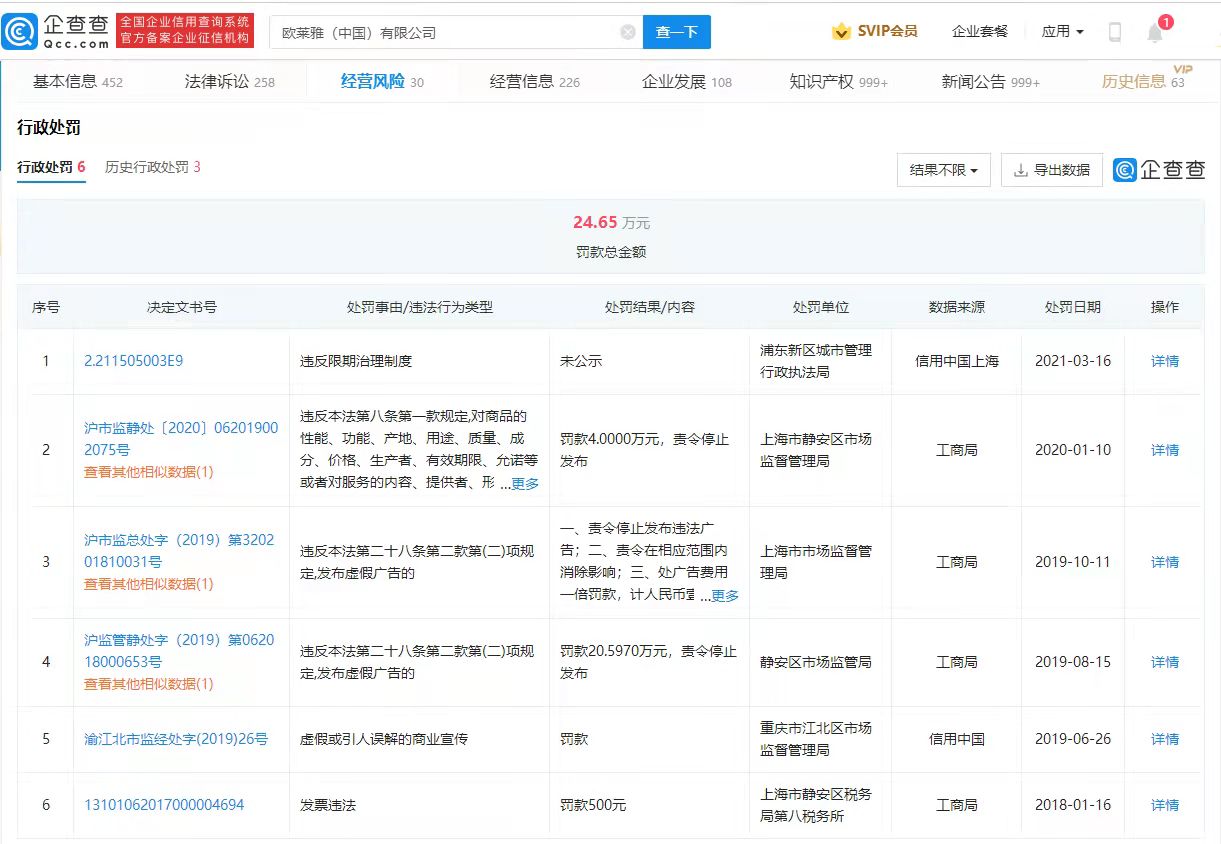
Task: Open the 历史信息 VIP tab
Action: click(1143, 82)
